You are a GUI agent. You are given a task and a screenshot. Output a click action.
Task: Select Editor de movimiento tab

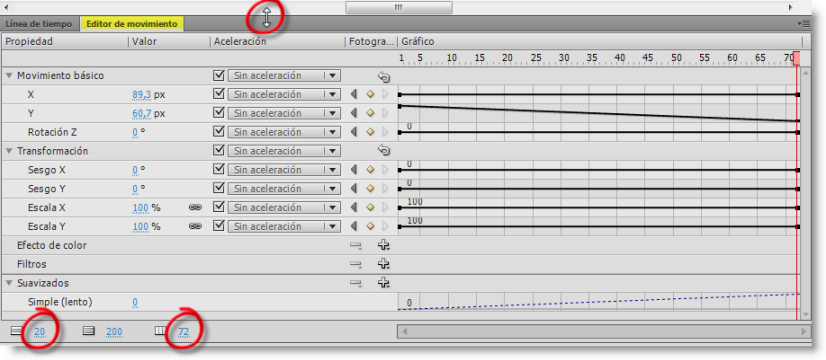point(132,24)
